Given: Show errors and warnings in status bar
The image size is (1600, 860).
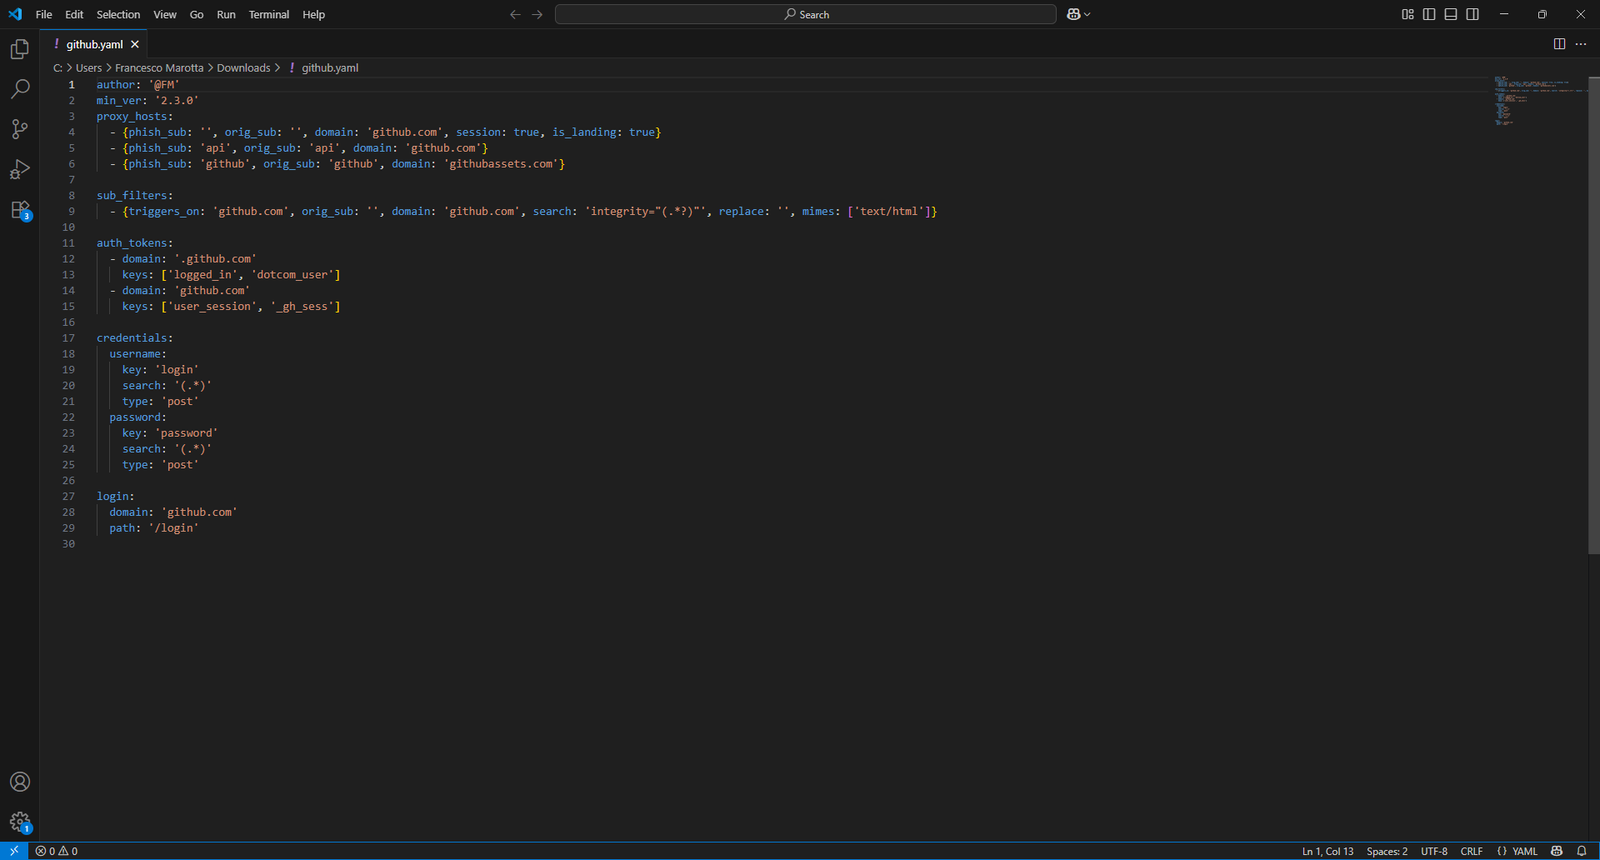Looking at the screenshot, I should coord(57,851).
